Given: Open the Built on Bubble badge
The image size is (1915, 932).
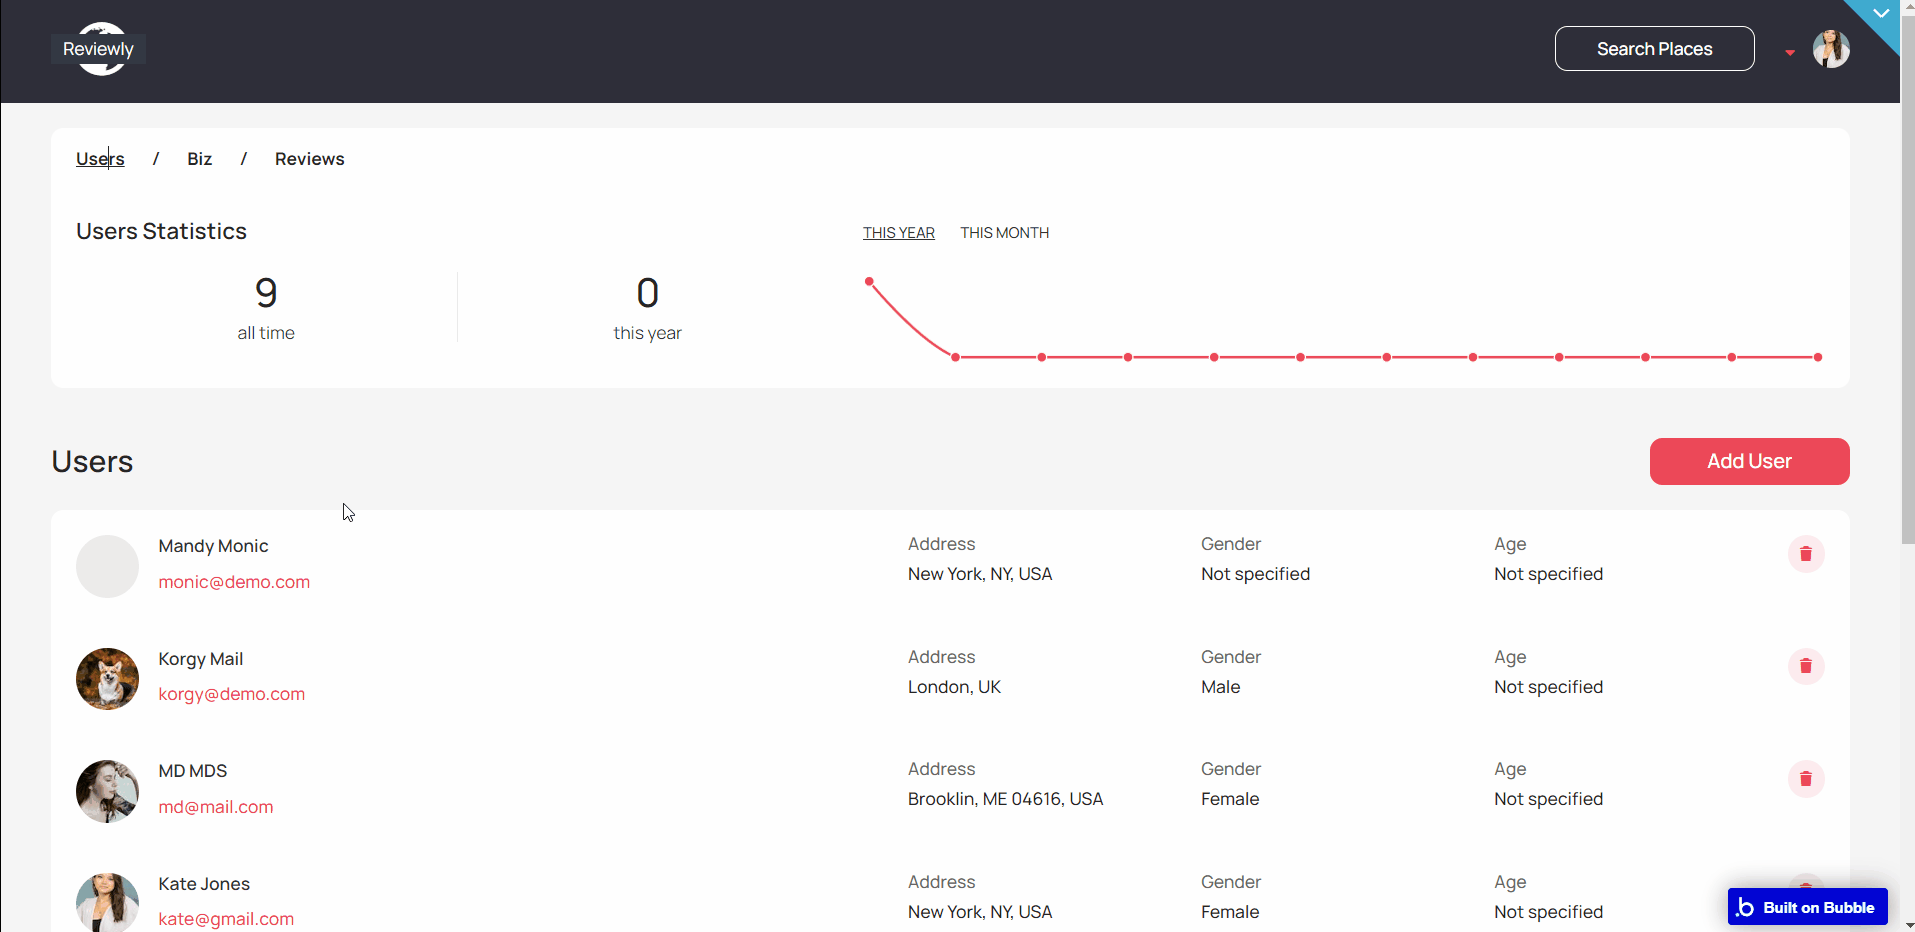Looking at the screenshot, I should click(1808, 907).
